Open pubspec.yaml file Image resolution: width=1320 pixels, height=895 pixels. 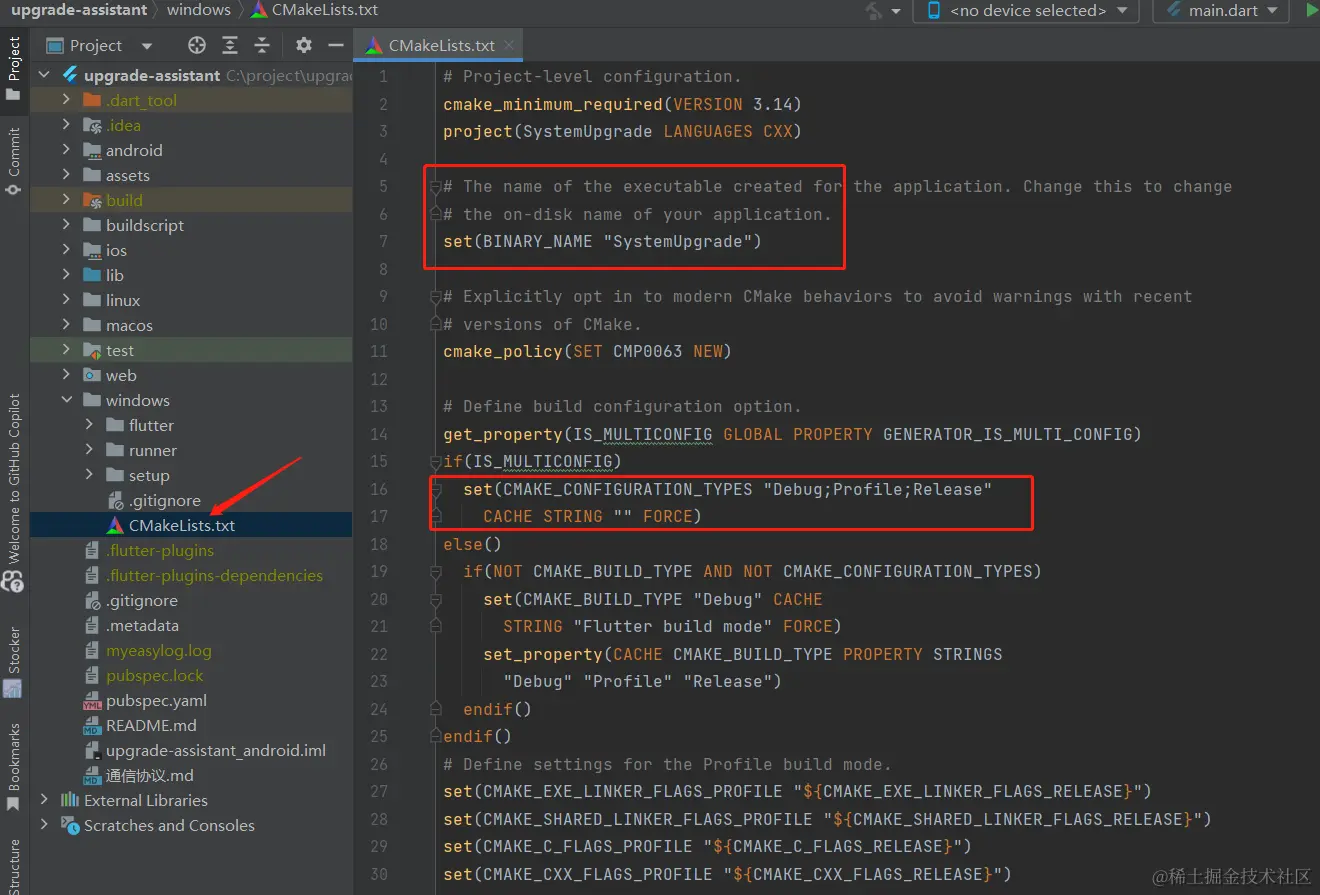click(156, 700)
